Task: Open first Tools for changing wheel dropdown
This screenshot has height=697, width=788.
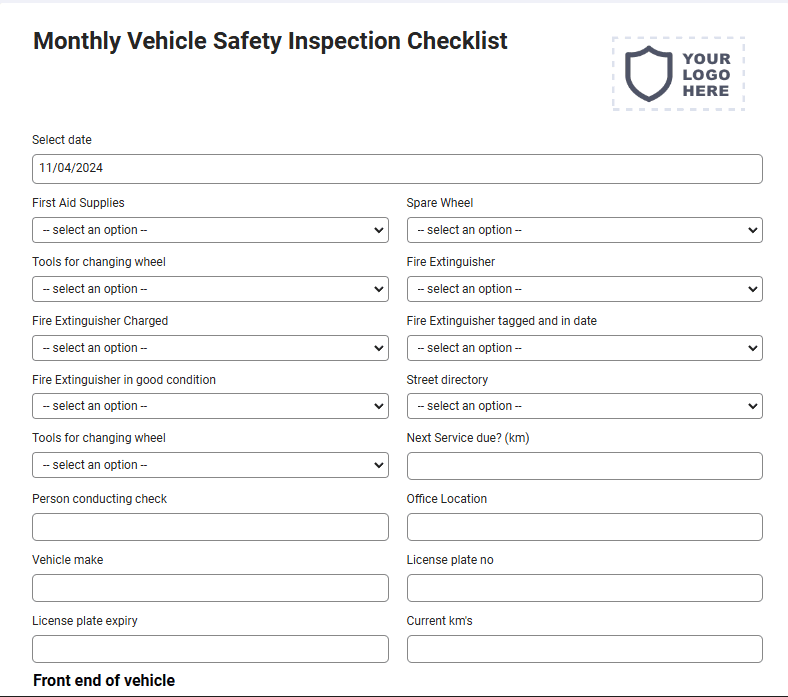Action: tap(210, 289)
